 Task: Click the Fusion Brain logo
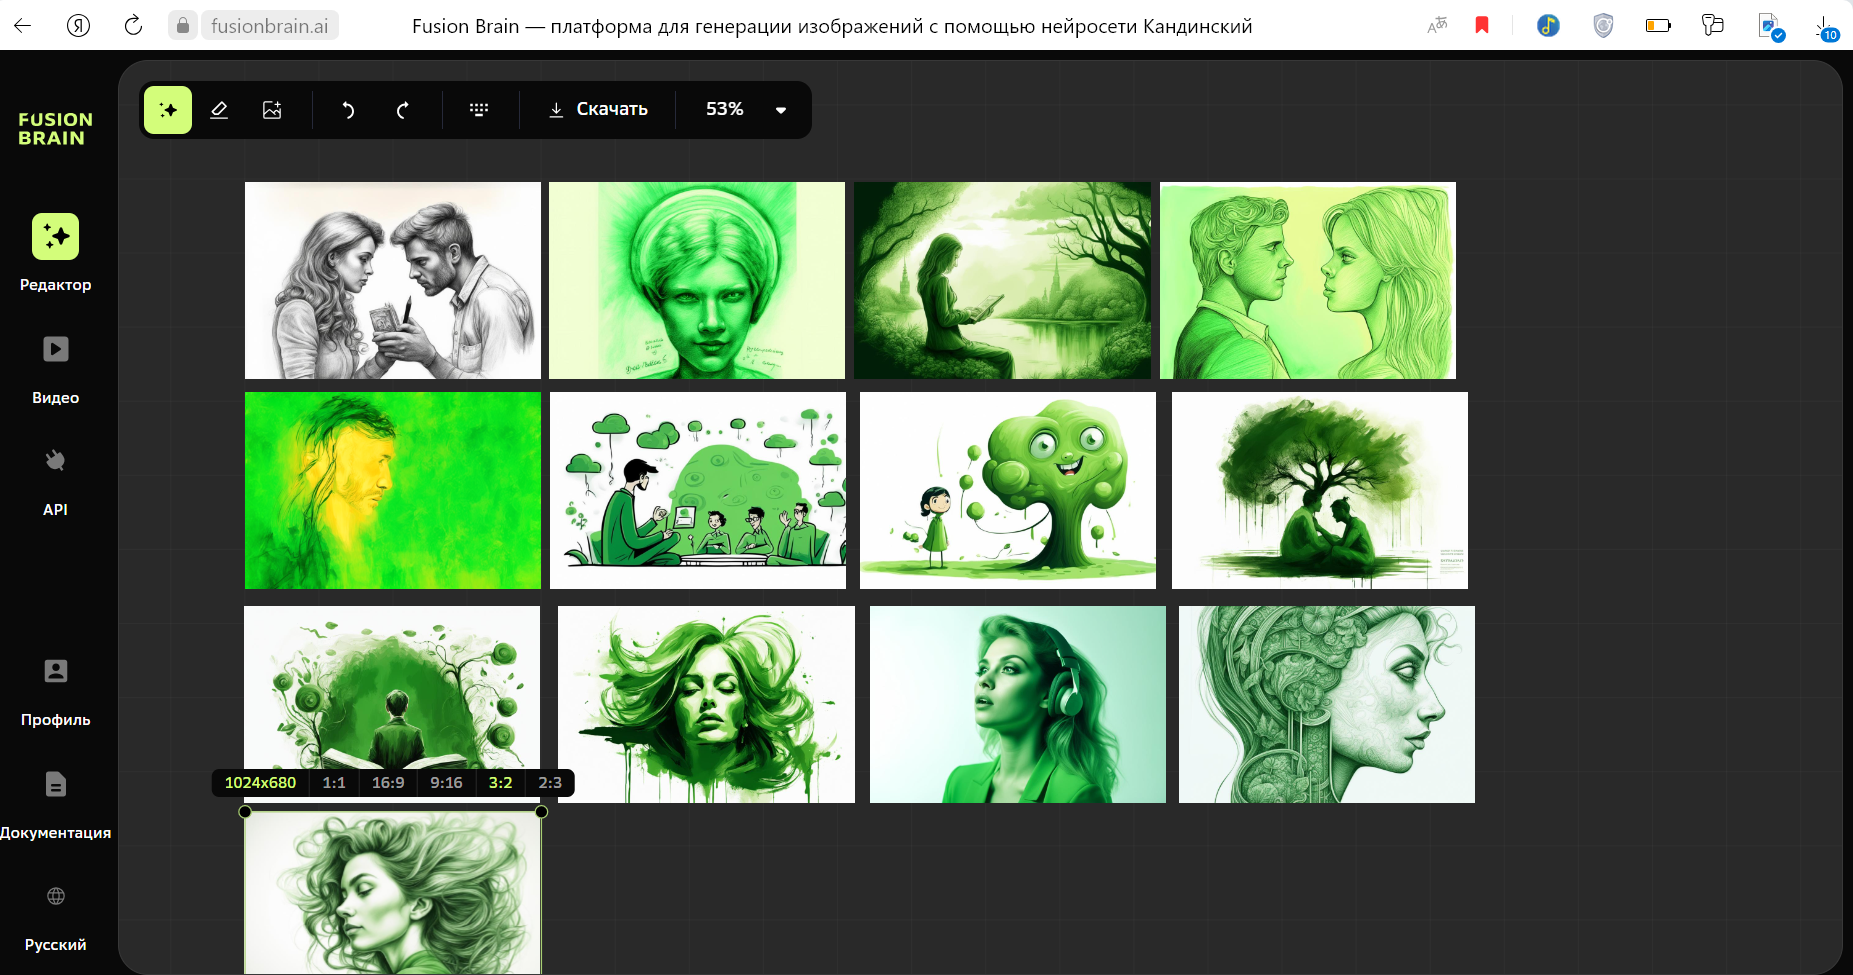55,129
